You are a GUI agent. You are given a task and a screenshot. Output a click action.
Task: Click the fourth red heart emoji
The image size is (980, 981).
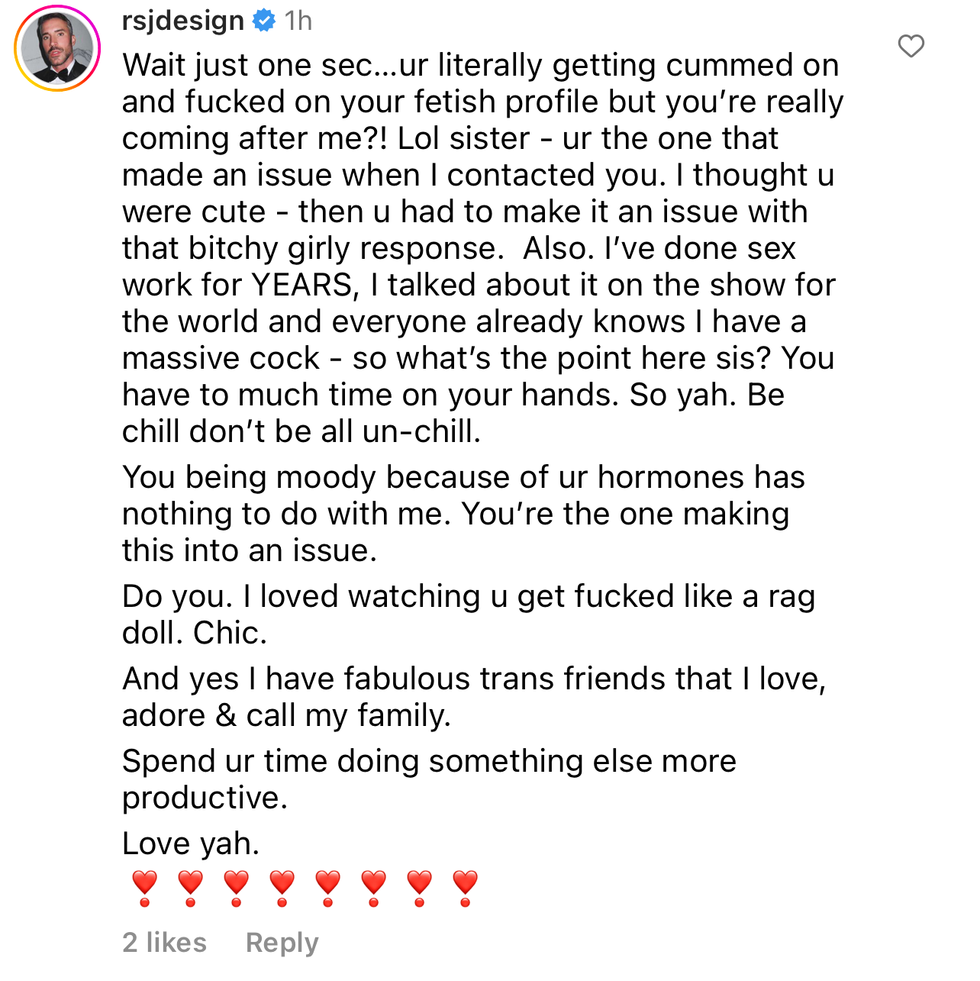coord(282,888)
